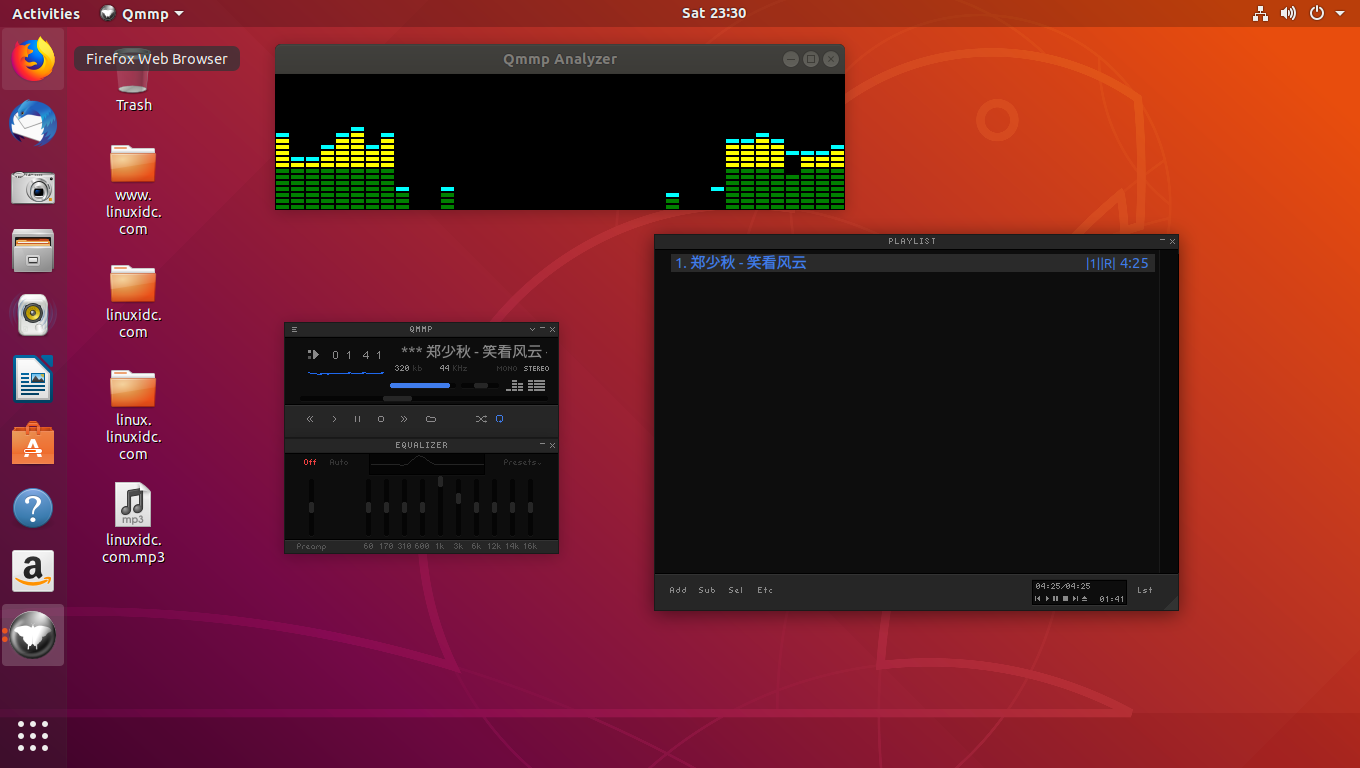The image size is (1360, 768).
Task: Enable Auto mode in equalizer
Action: tap(339, 462)
